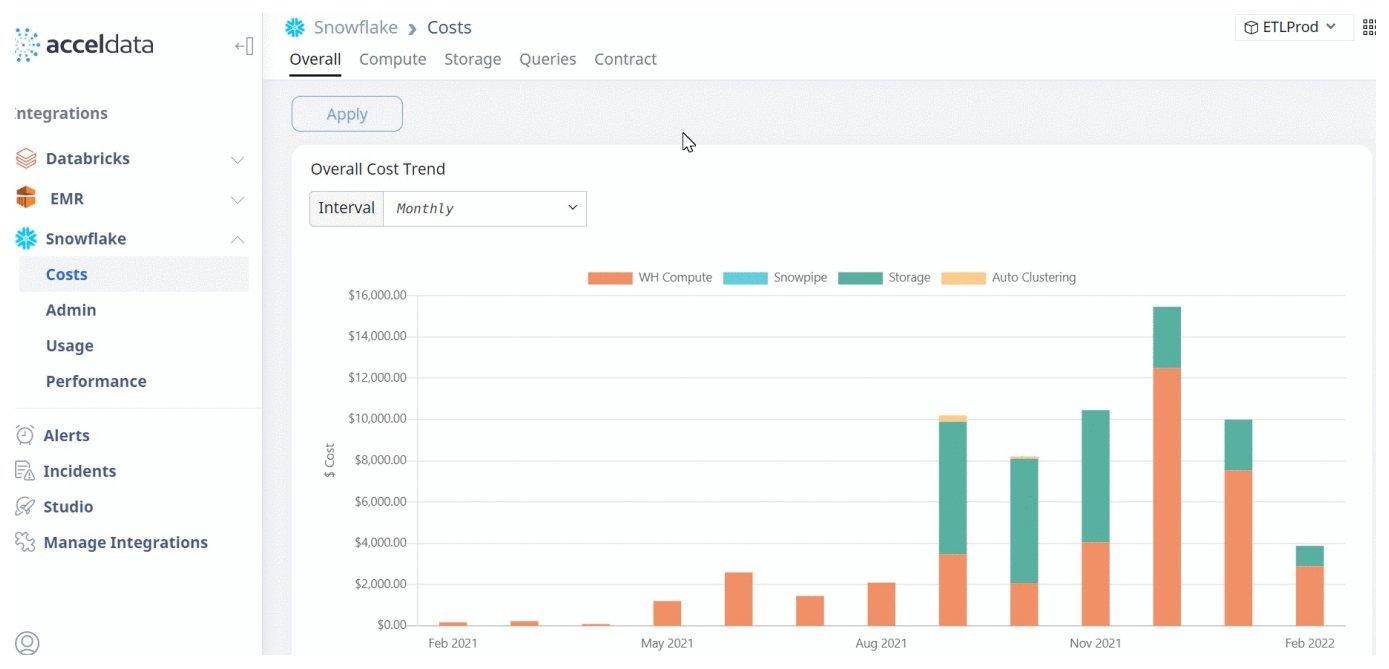
Task: Switch to the Queries tab
Action: pyautogui.click(x=548, y=60)
